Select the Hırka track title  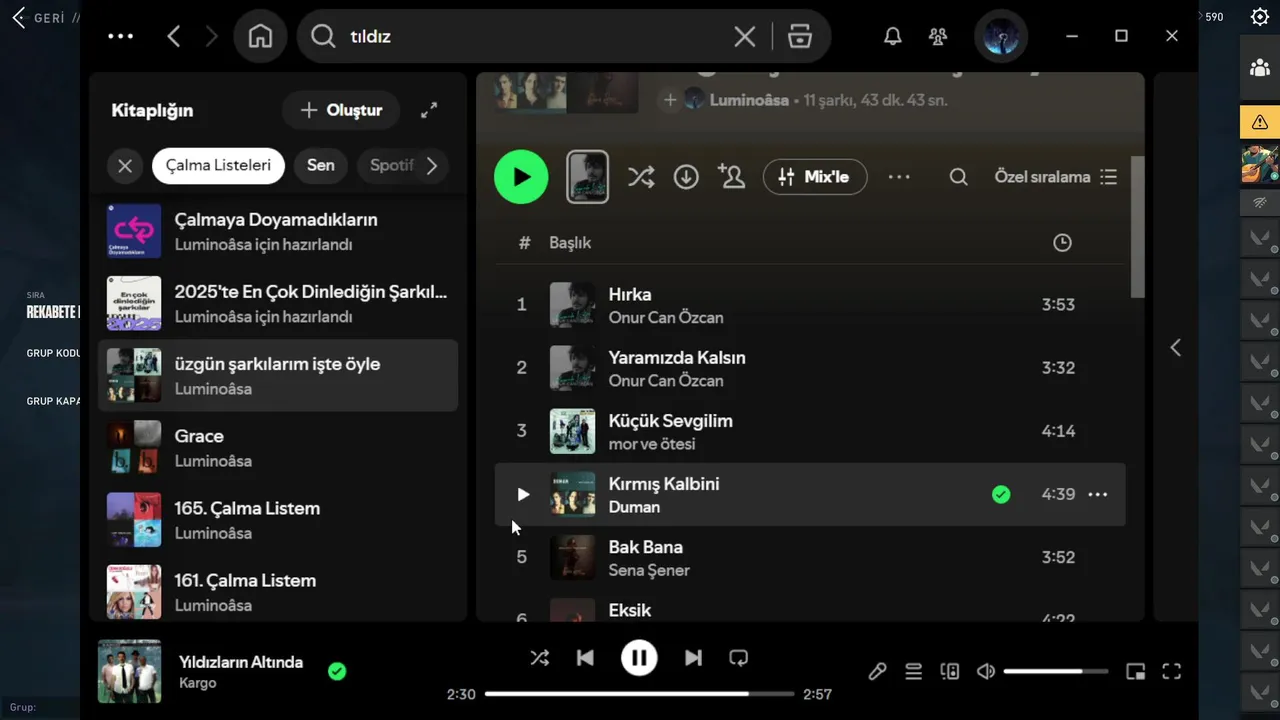(630, 294)
